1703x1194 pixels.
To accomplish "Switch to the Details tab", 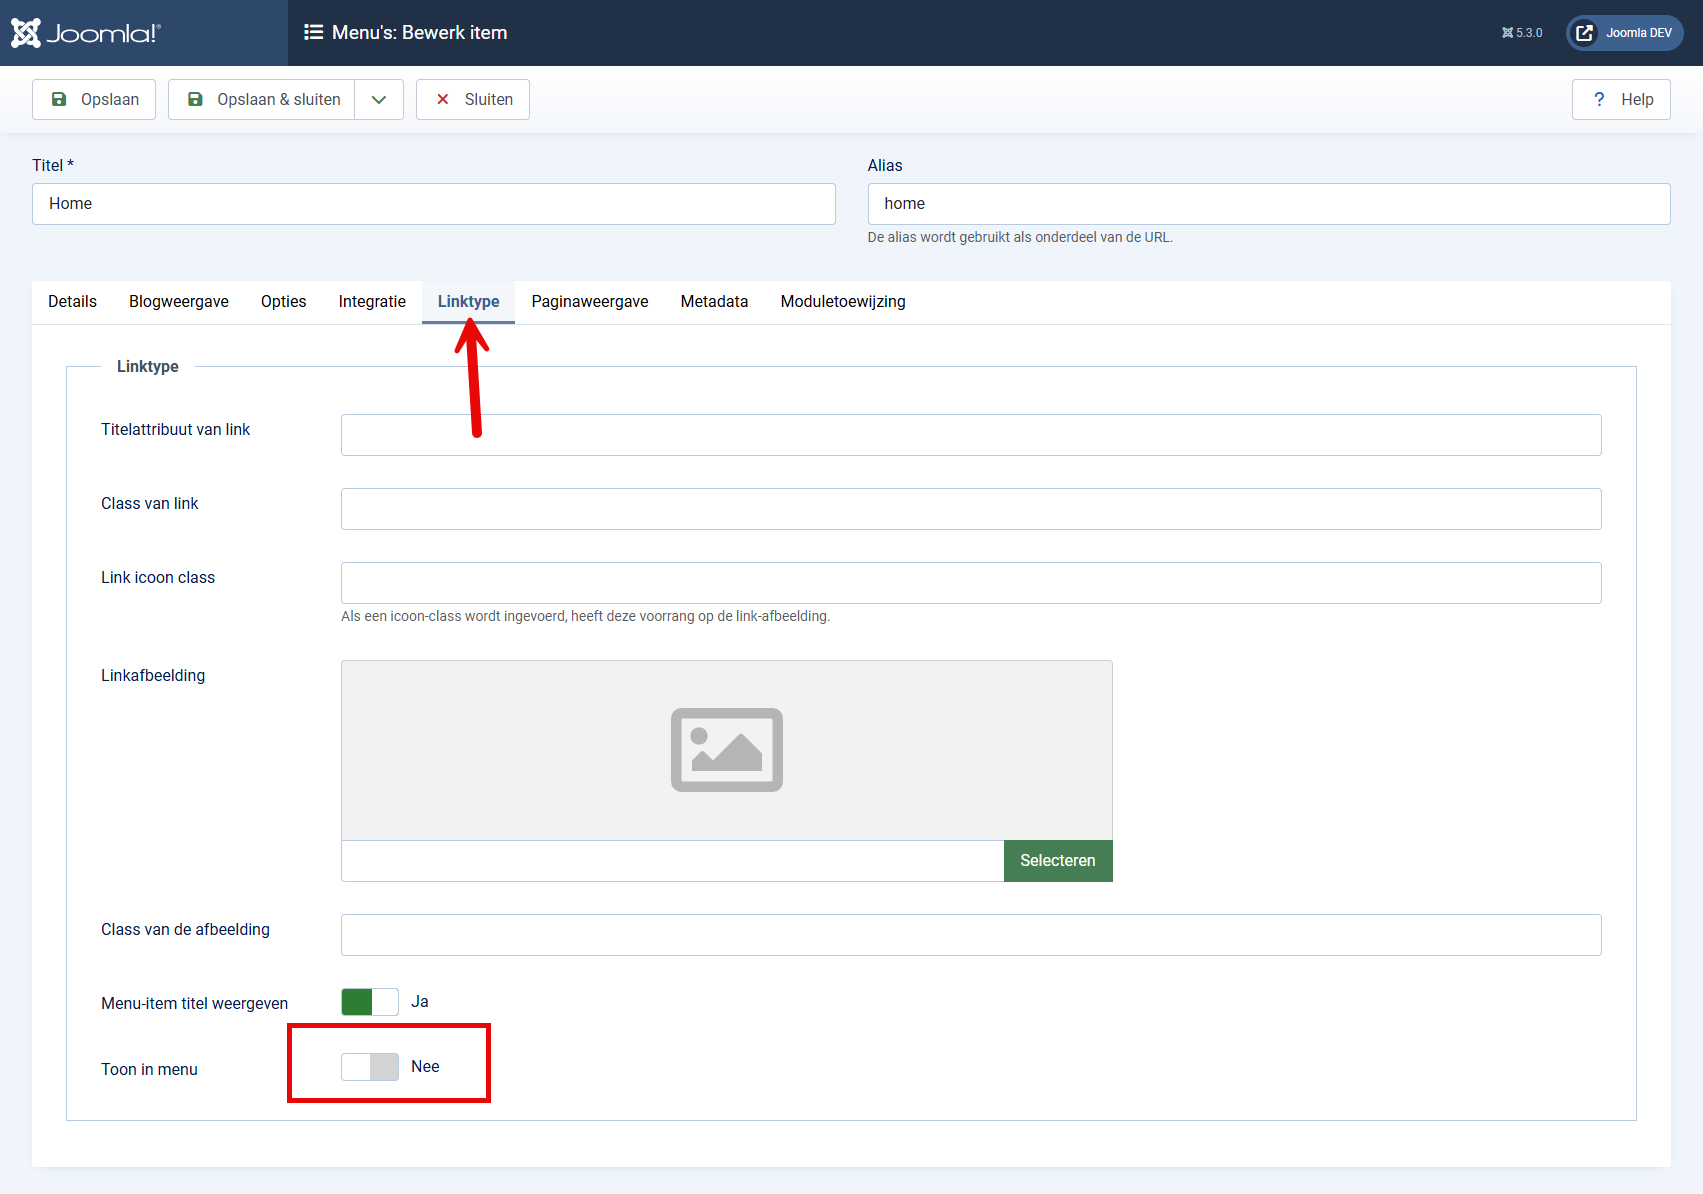I will [72, 302].
